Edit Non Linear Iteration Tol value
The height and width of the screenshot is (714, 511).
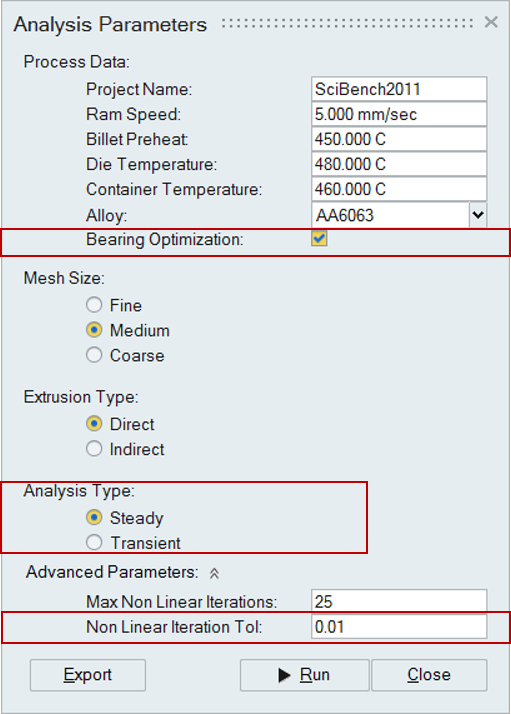coord(399,627)
